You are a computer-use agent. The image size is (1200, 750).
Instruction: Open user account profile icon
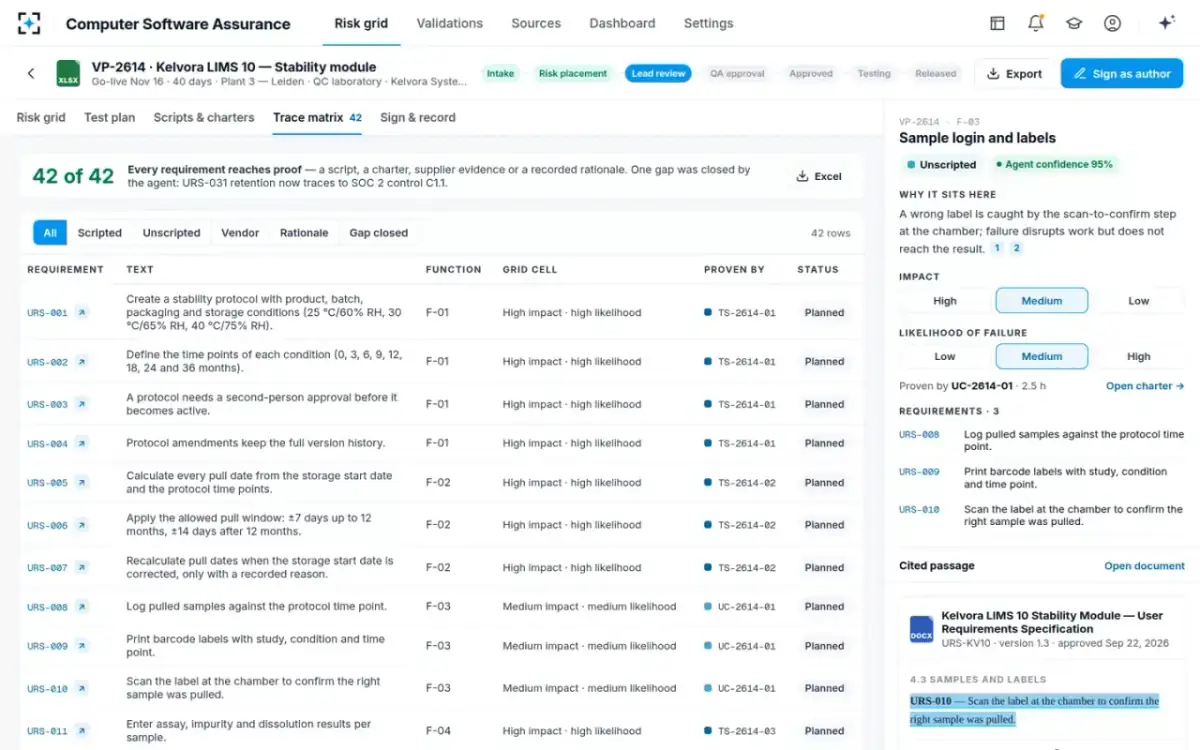click(x=1112, y=23)
